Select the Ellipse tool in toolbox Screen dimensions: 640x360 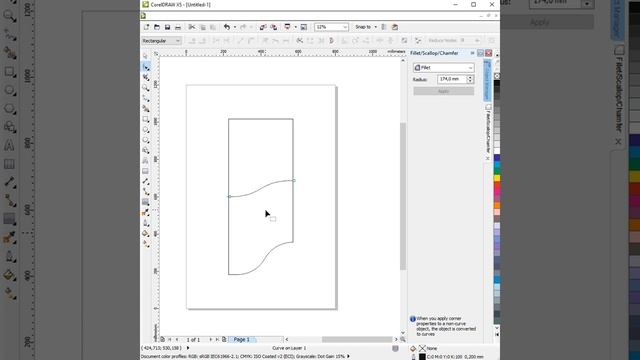(146, 129)
